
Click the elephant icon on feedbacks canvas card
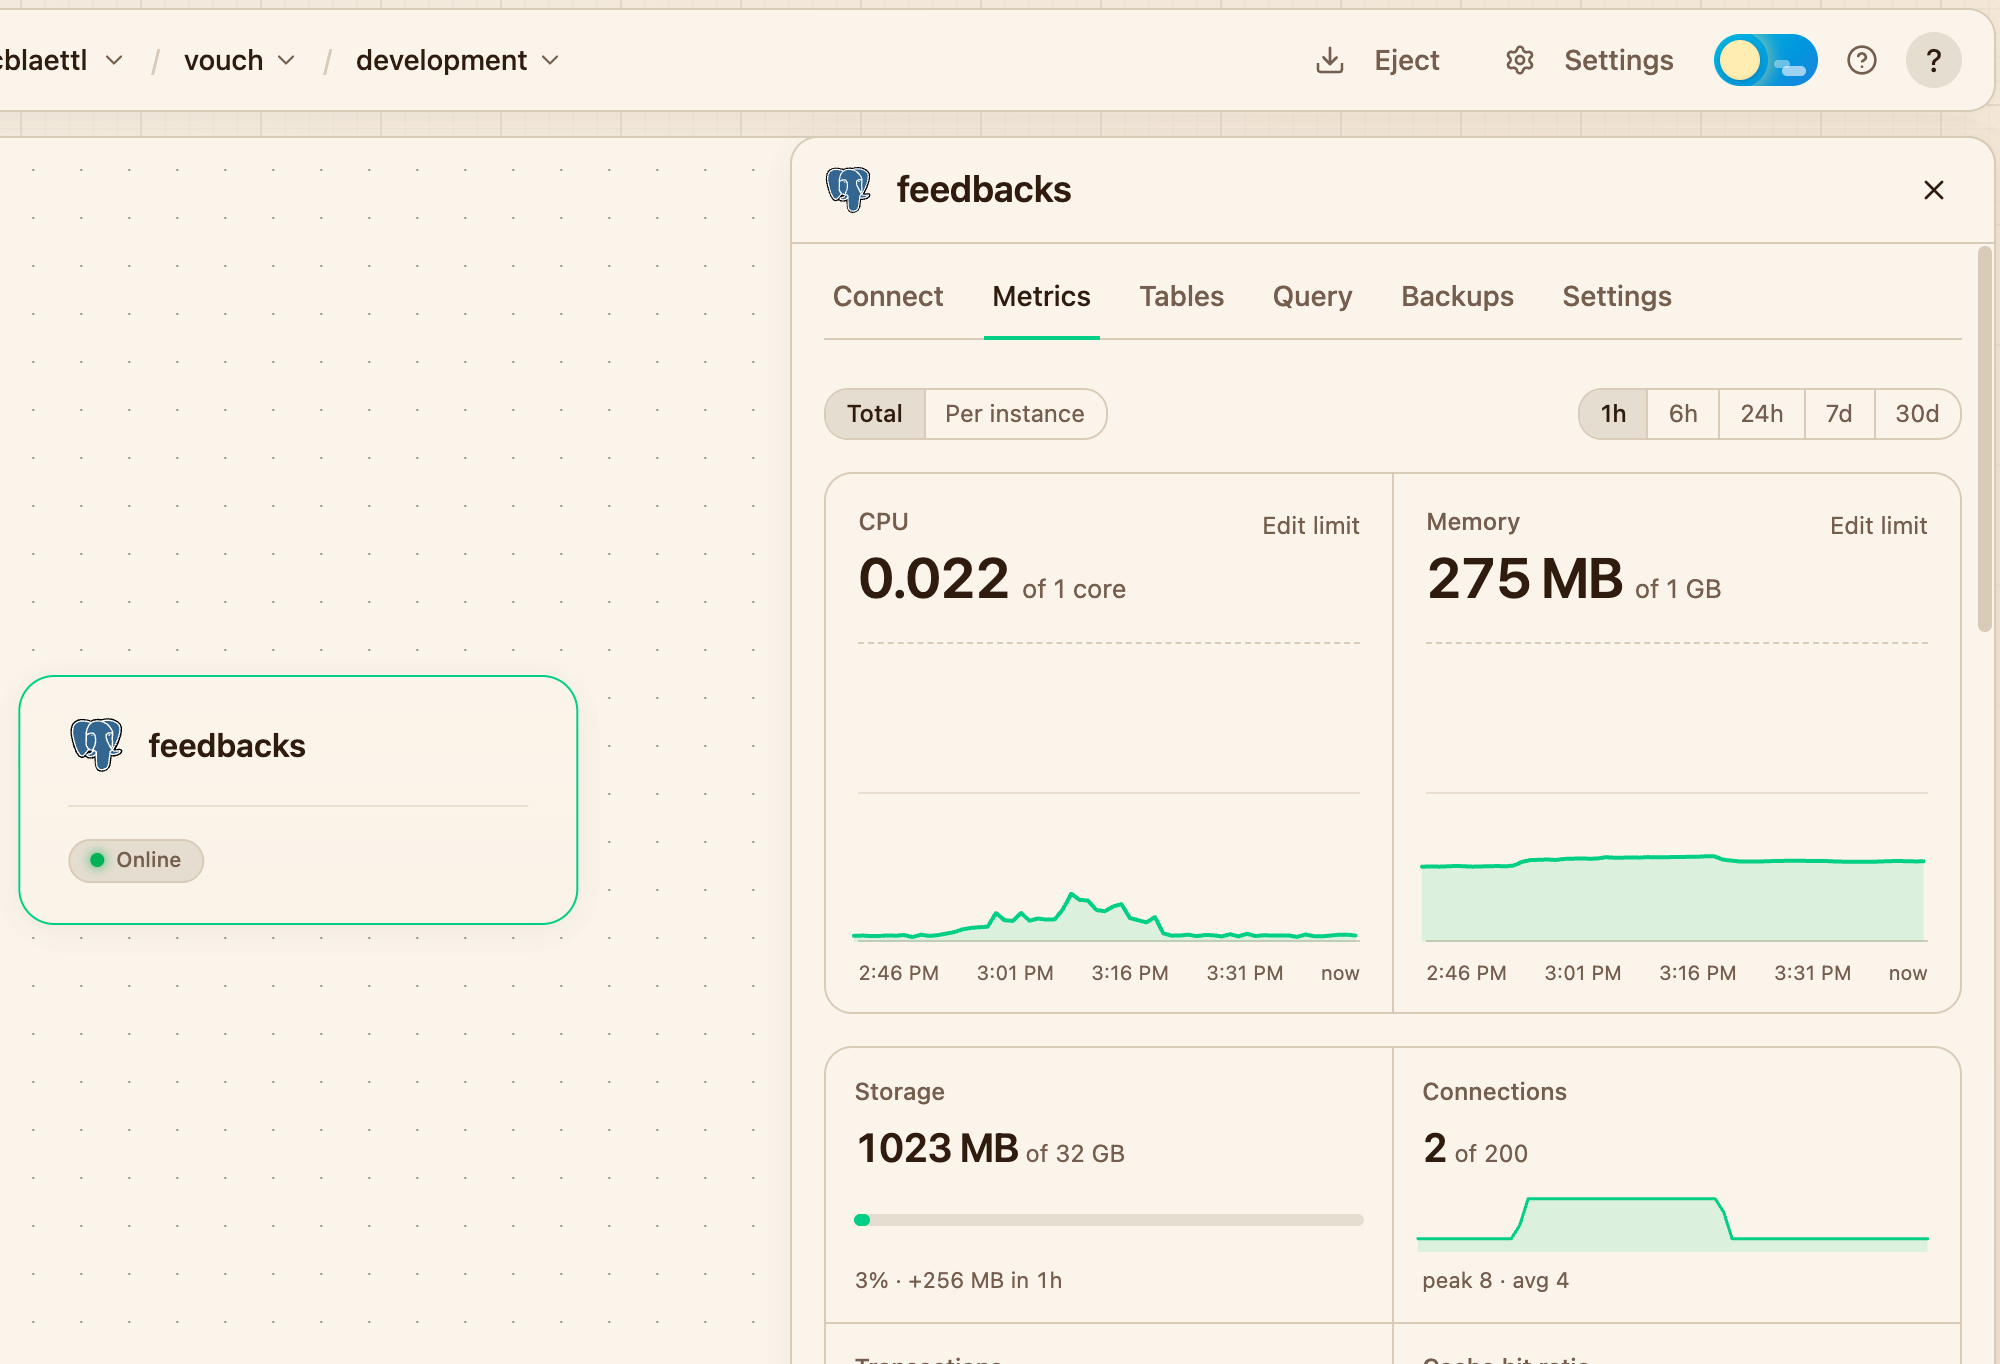(x=96, y=745)
